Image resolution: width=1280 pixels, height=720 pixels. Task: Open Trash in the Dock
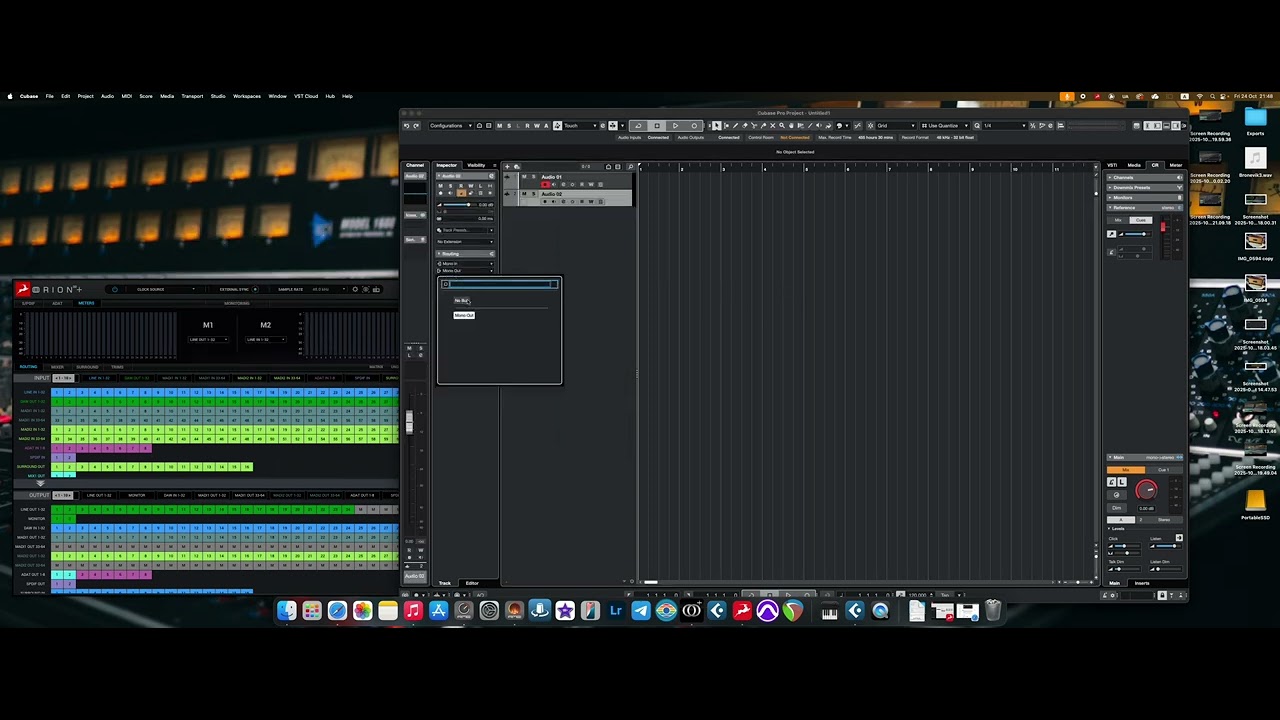[x=992, y=611]
